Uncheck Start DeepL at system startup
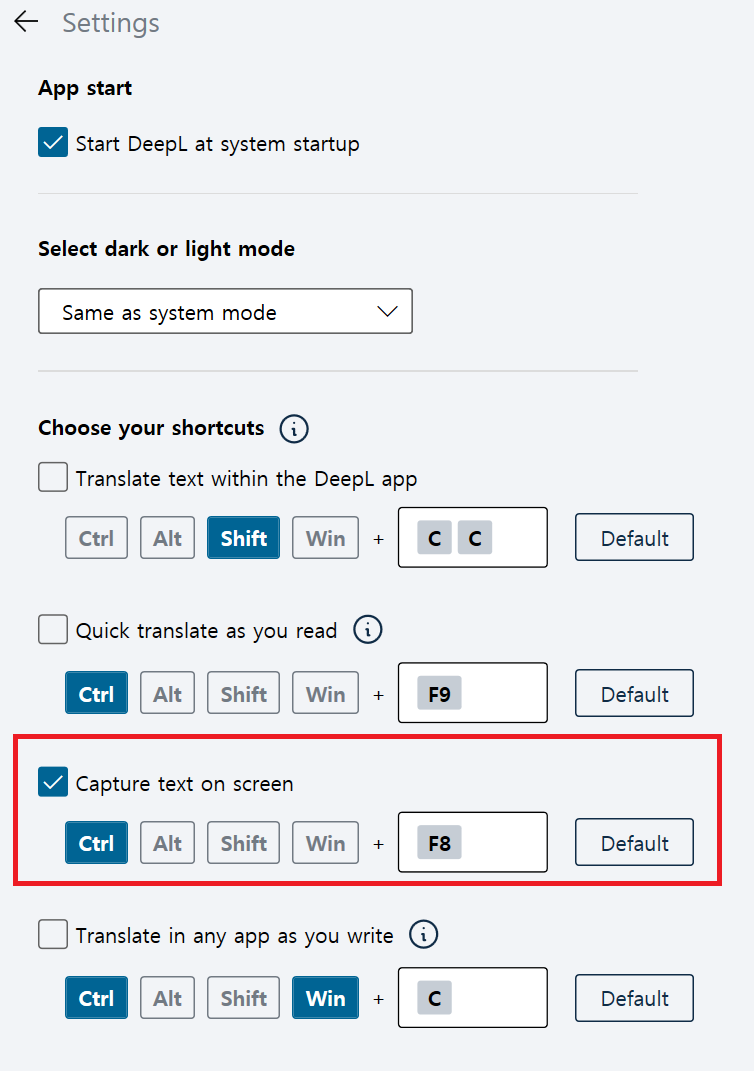This screenshot has width=754, height=1071. point(53,142)
